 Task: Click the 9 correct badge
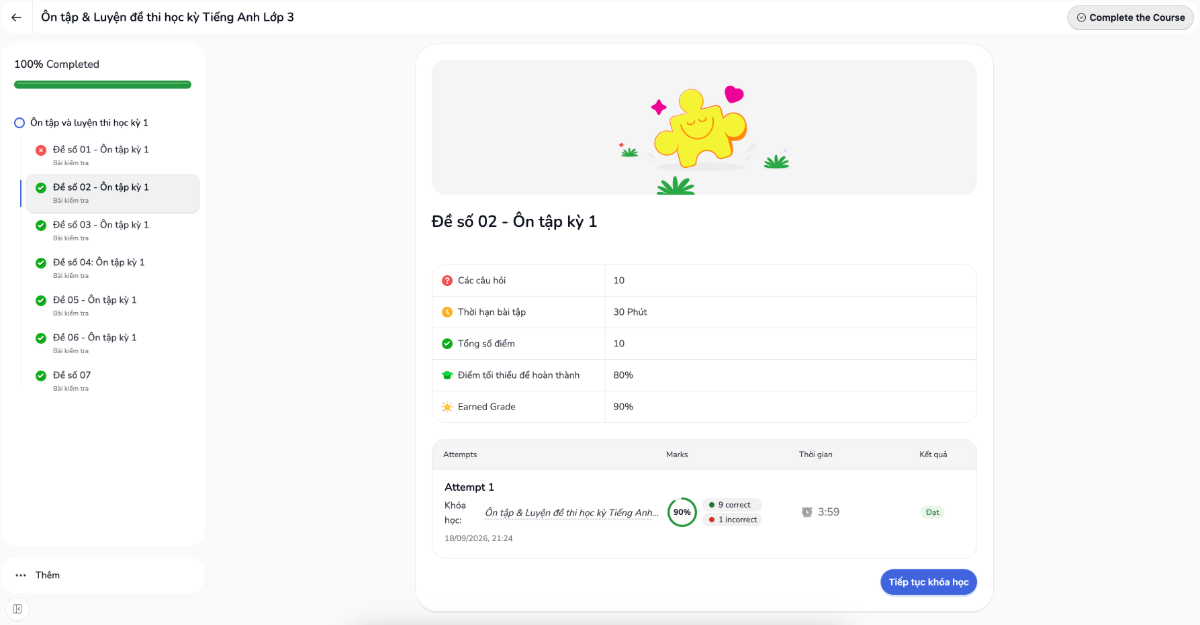point(732,505)
